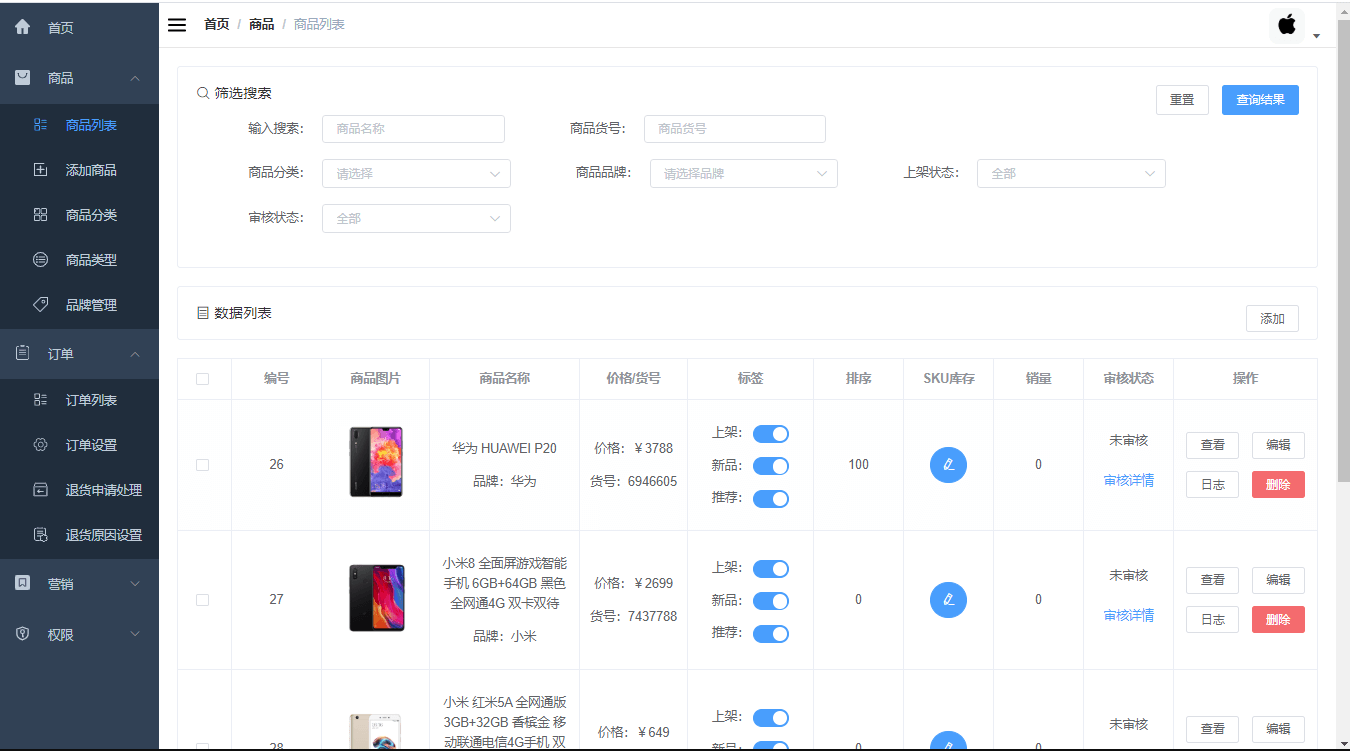Viewport: 1350px width, 751px height.
Task: Click the 商品货号 input field
Action: (735, 128)
